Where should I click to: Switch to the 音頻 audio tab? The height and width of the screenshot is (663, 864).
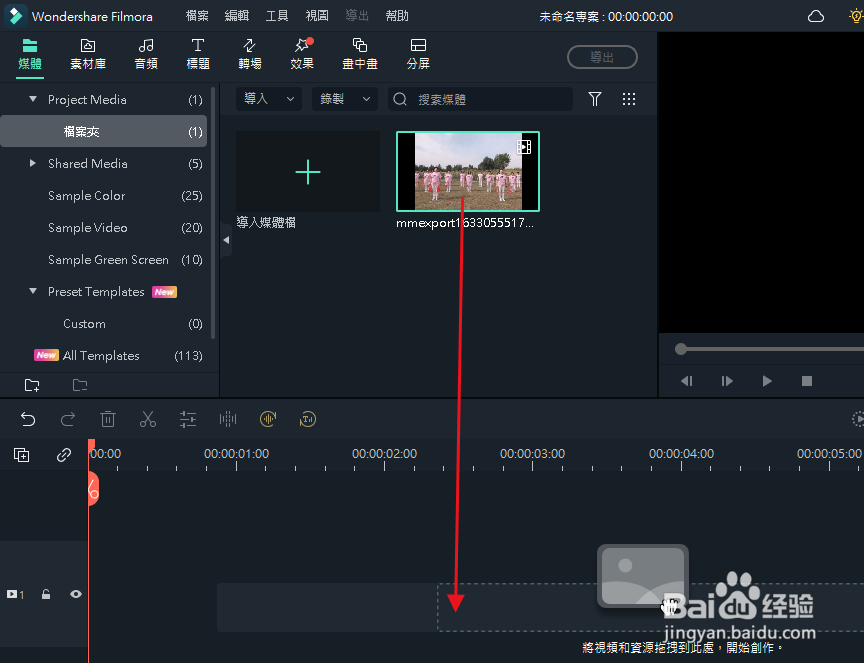click(x=146, y=54)
